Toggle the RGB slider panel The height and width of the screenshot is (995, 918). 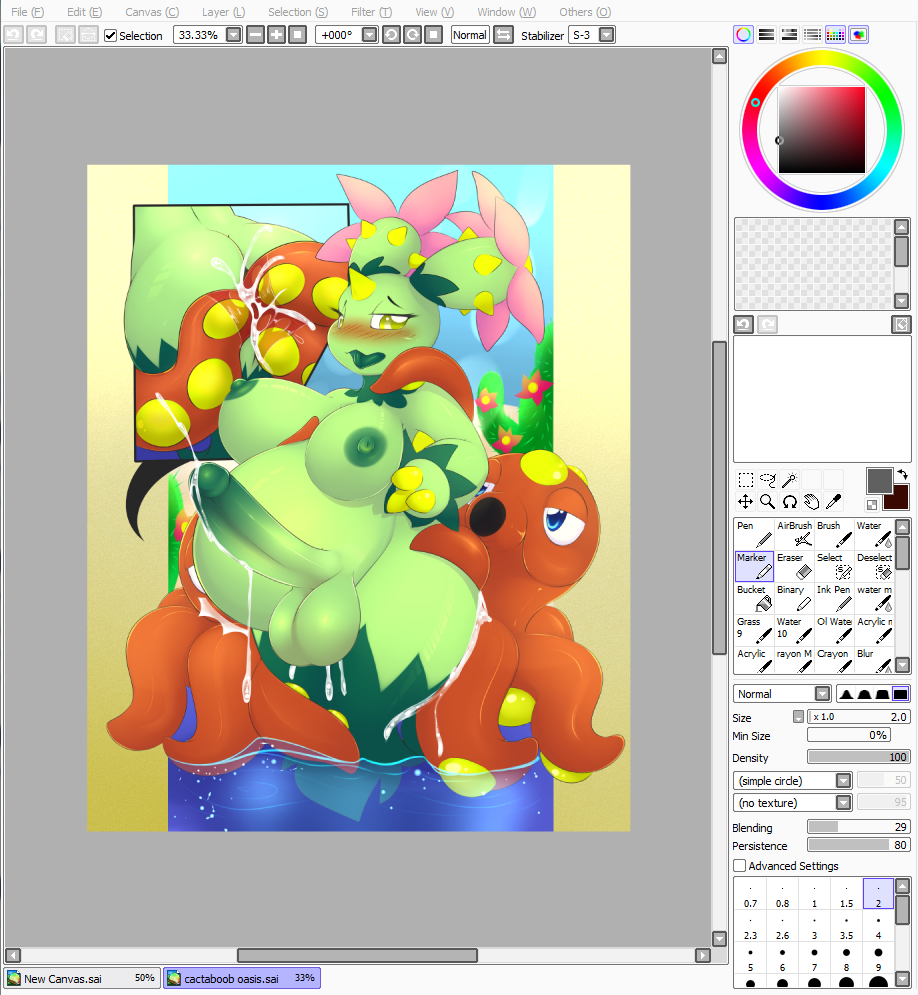point(766,35)
